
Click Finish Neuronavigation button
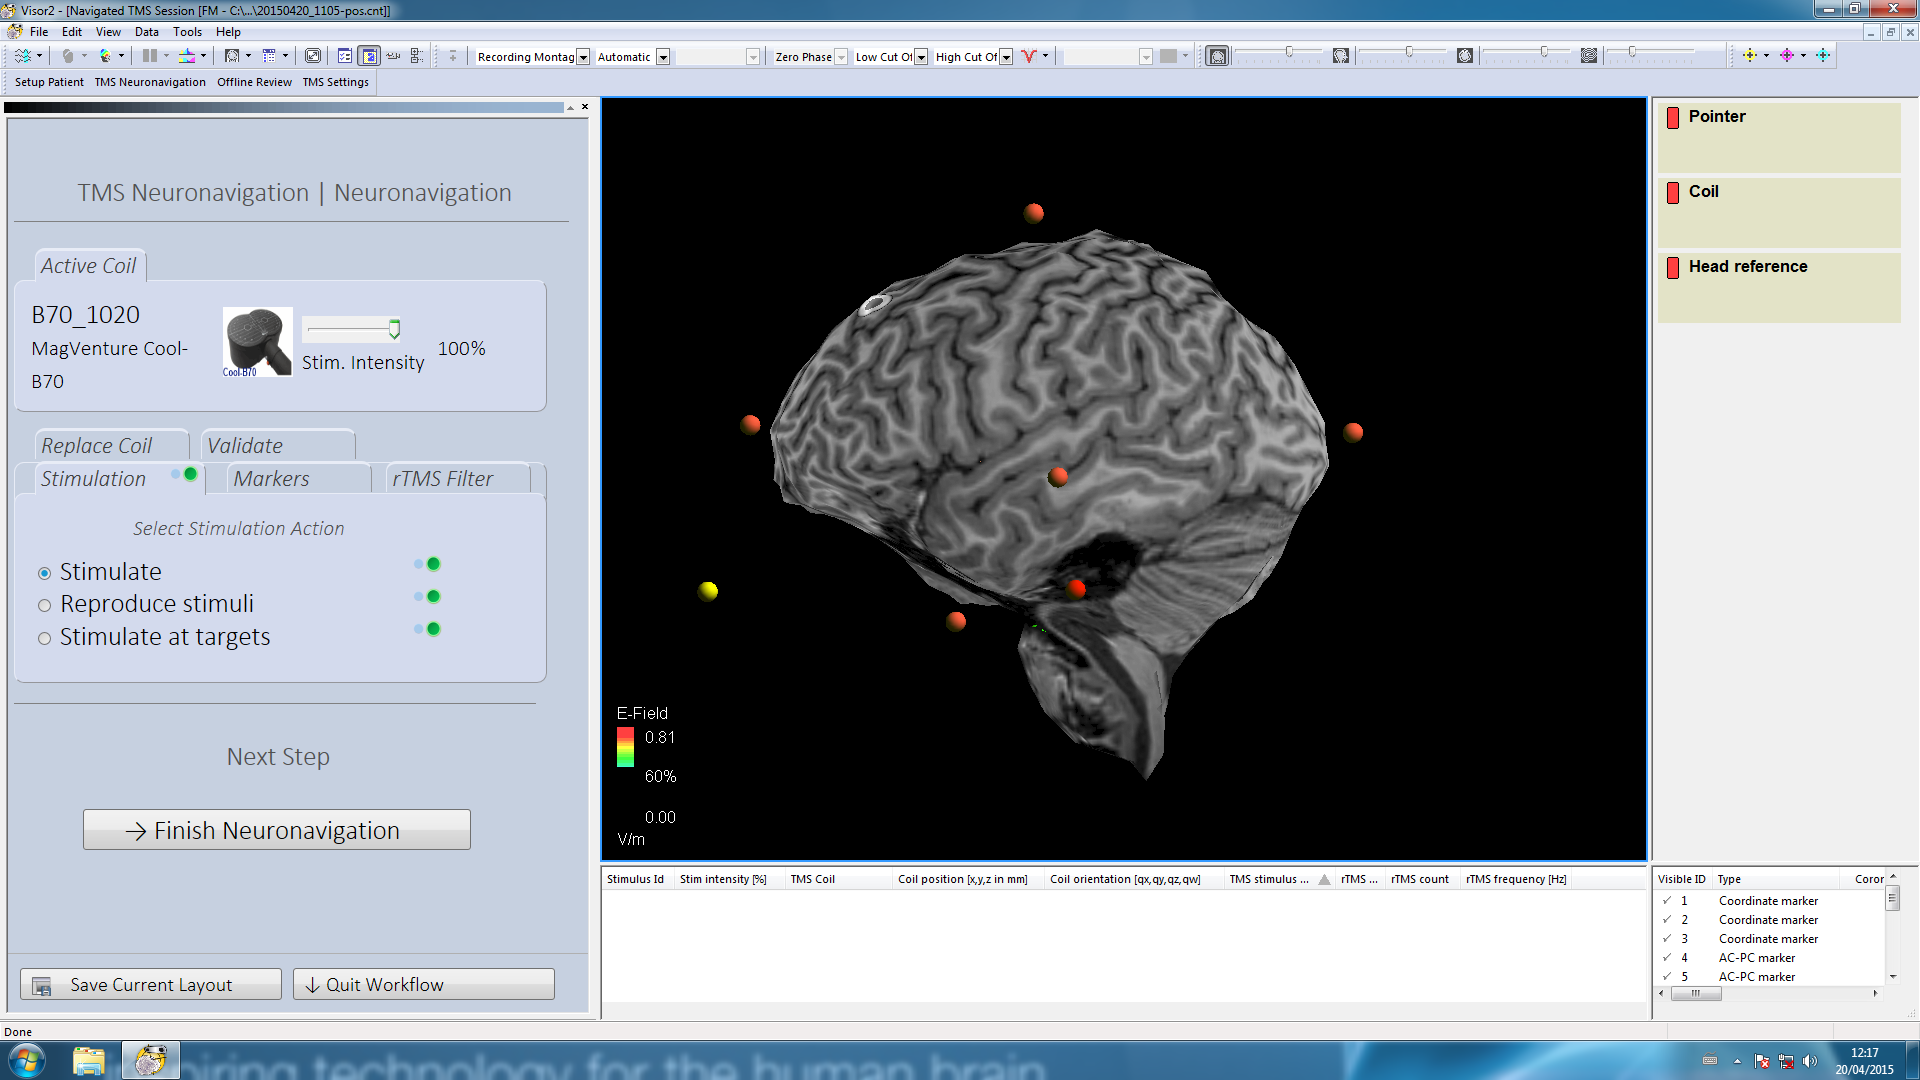point(277,830)
